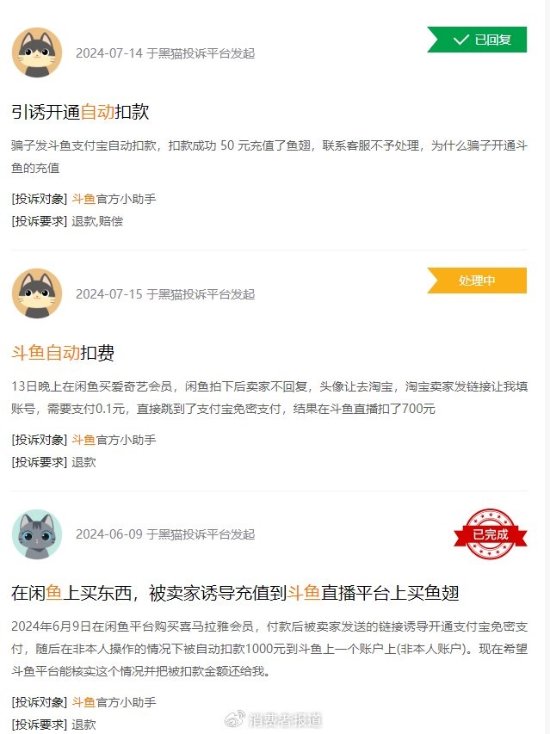Click the avatar of the 2024-07-14 complaint
Screen dimensions: 550x734
click(x=37, y=52)
